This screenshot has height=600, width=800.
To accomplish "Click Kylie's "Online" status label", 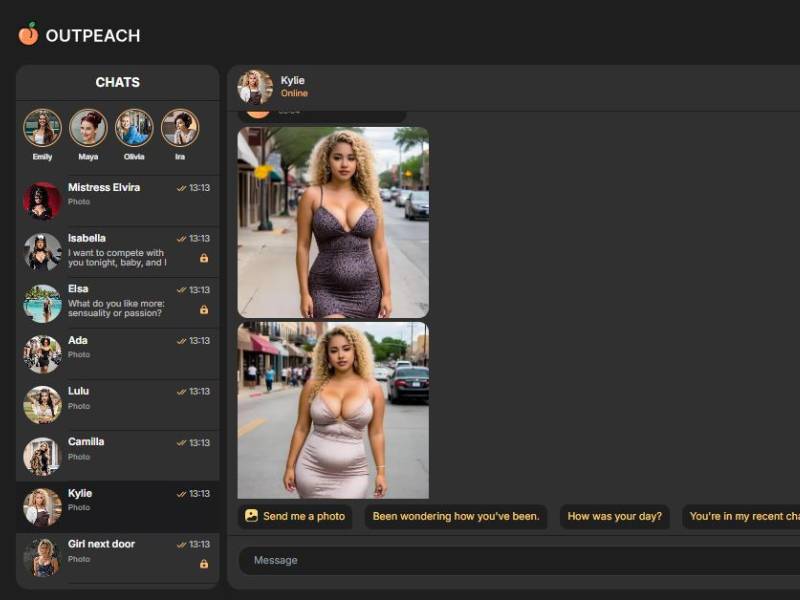I will [294, 92].
